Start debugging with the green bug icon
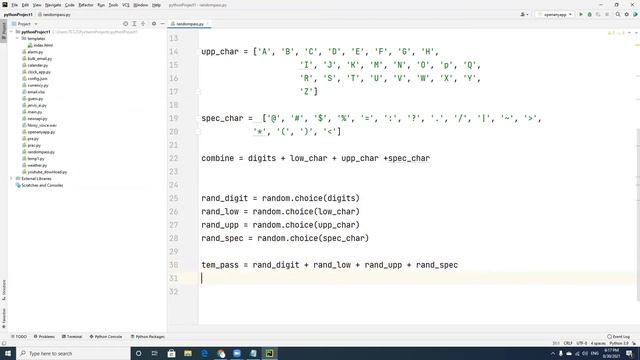This screenshot has width=640, height=360. (x=589, y=14)
